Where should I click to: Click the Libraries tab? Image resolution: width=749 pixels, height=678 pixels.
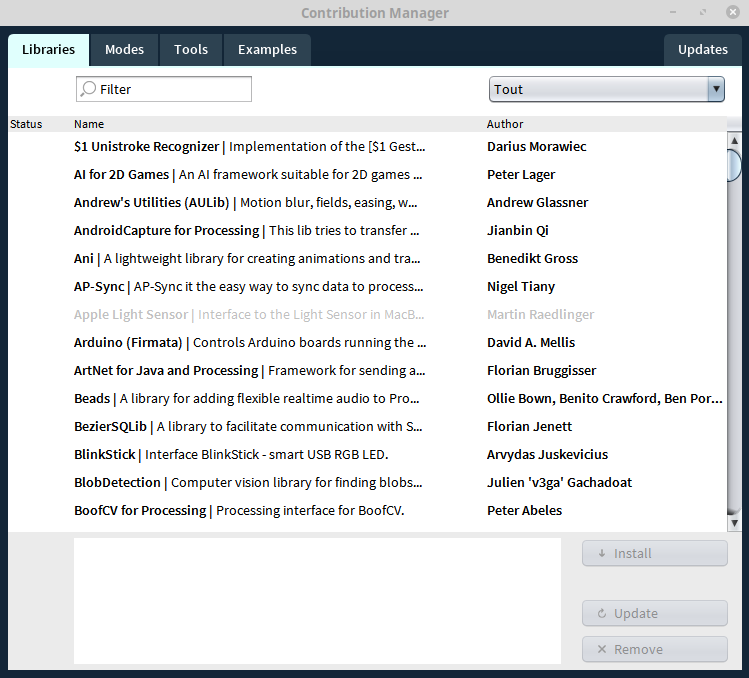[x=48, y=50]
